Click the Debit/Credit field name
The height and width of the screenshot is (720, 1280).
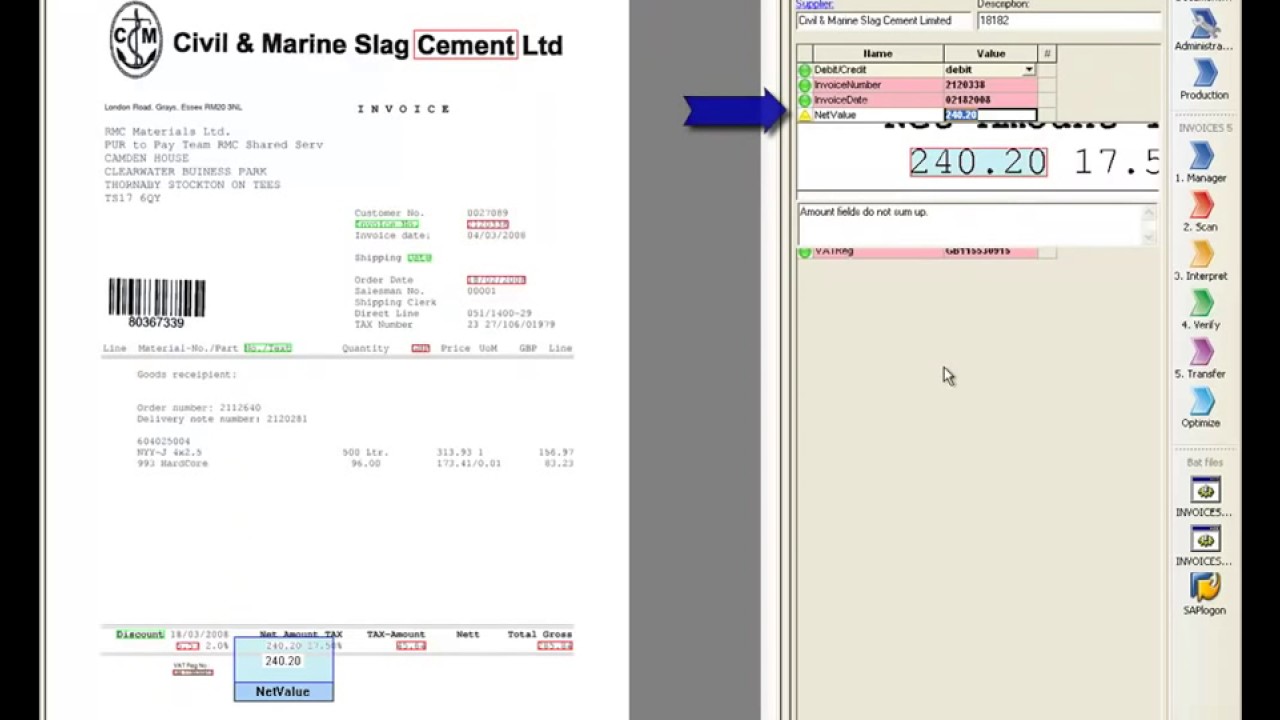pyautogui.click(x=840, y=70)
